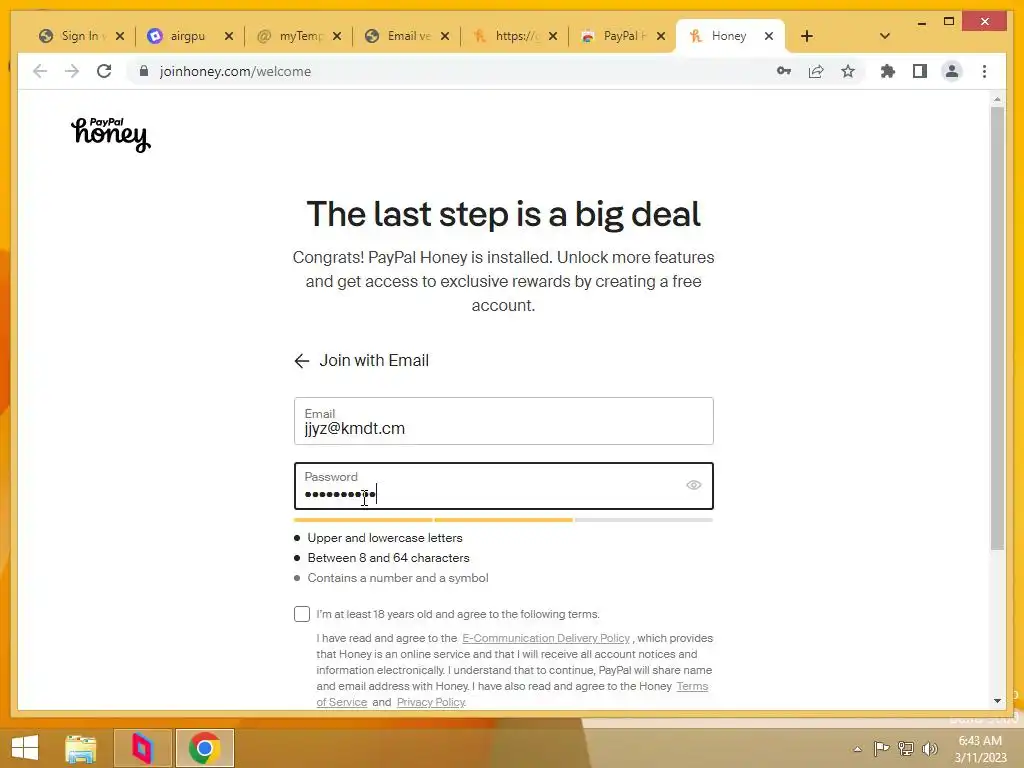The width and height of the screenshot is (1024, 768).
Task: Click the site padlock security icon
Action: coord(144,71)
